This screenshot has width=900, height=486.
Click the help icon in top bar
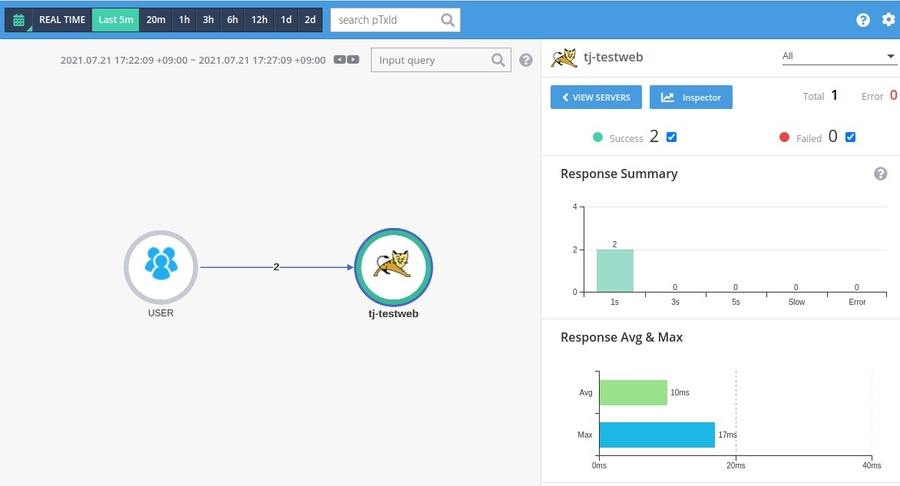tap(863, 20)
